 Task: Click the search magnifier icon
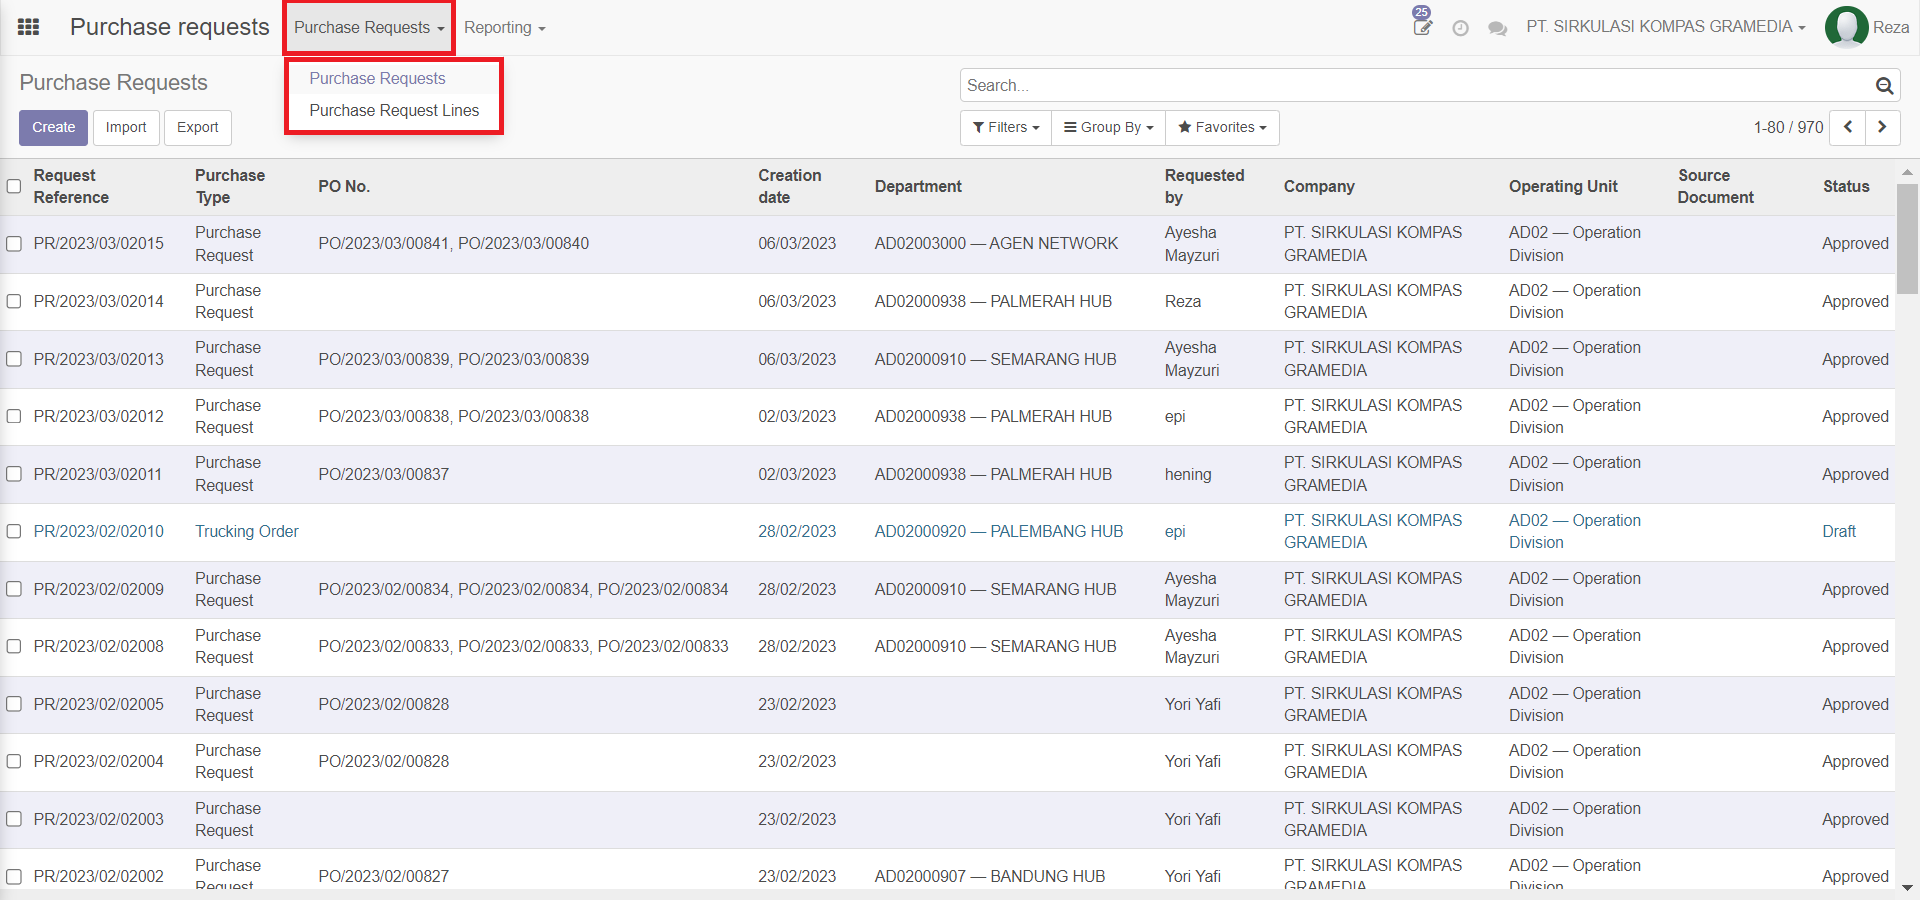[x=1884, y=86]
